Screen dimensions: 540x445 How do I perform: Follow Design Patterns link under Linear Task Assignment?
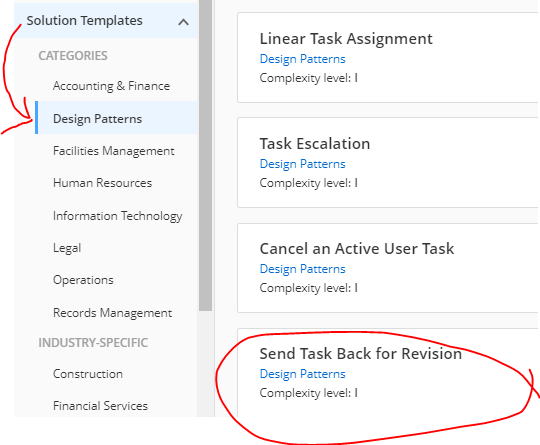[302, 59]
